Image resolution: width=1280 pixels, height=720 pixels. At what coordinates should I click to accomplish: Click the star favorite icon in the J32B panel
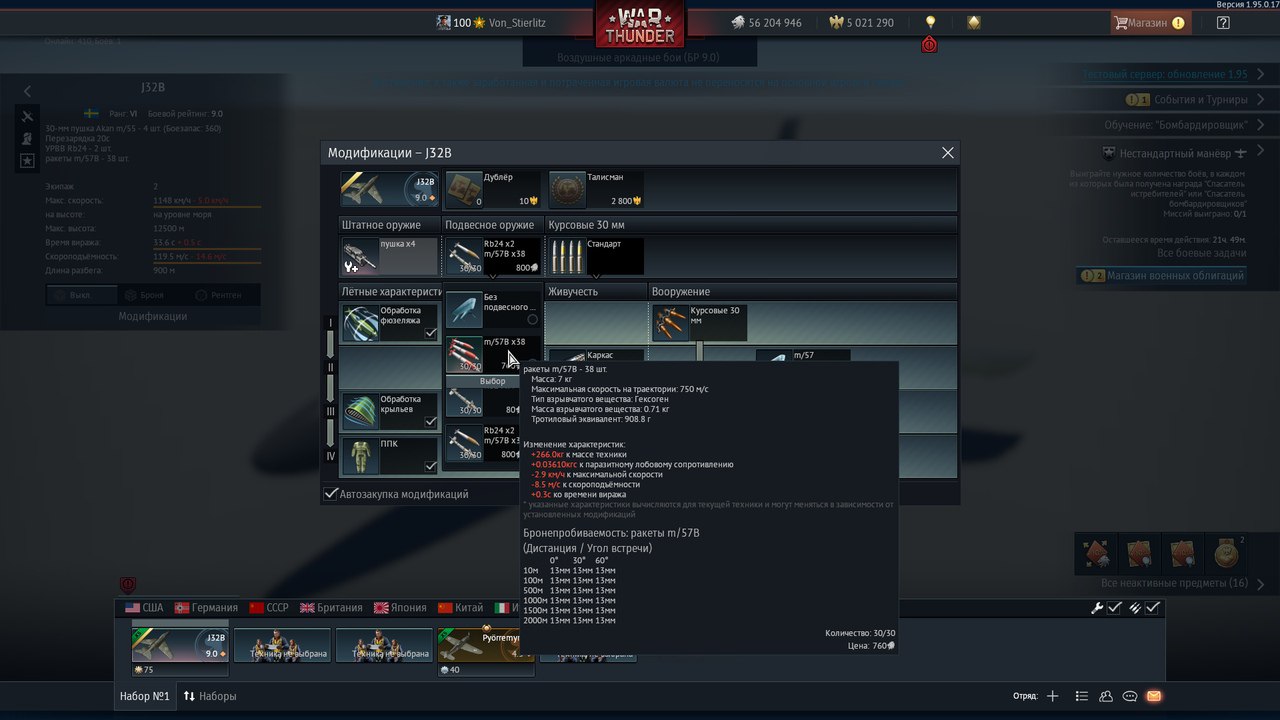coord(27,160)
